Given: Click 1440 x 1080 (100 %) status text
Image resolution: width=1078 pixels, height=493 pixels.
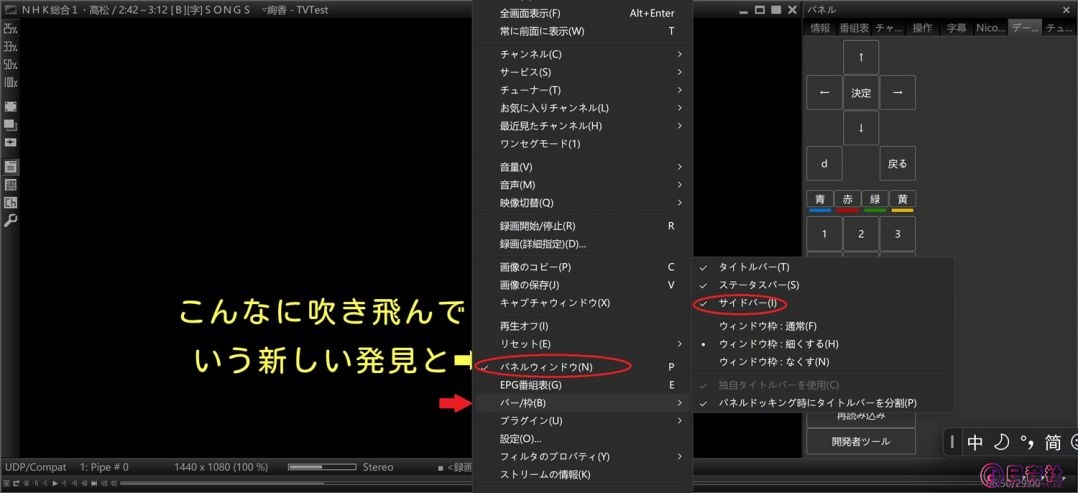Looking at the screenshot, I should (x=221, y=467).
